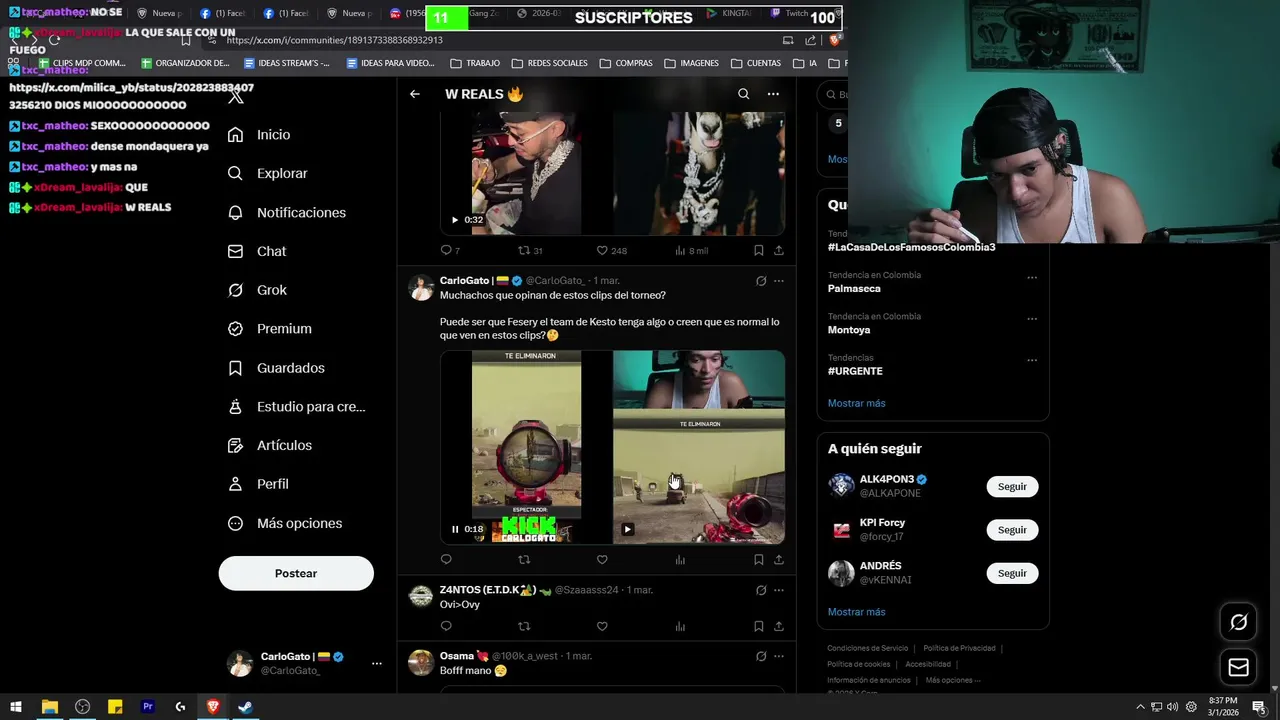Open the floating Grok button
Screen dimensions: 1280x720
pos(1238,622)
